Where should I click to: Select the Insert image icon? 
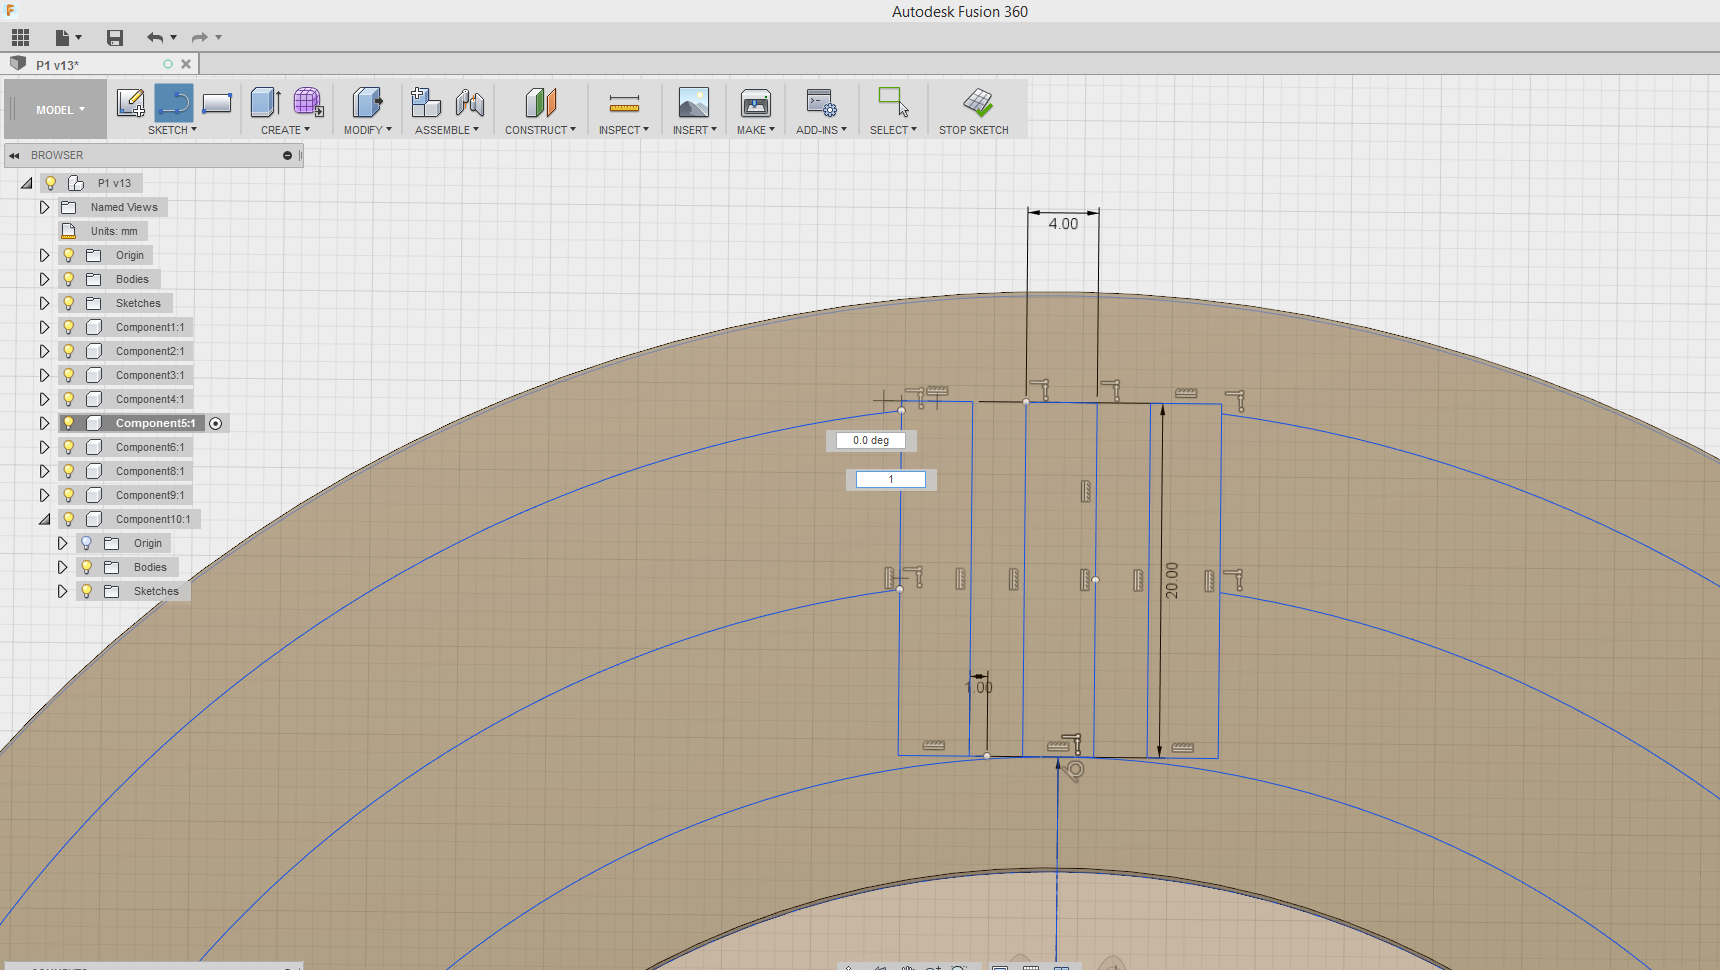pyautogui.click(x=693, y=102)
